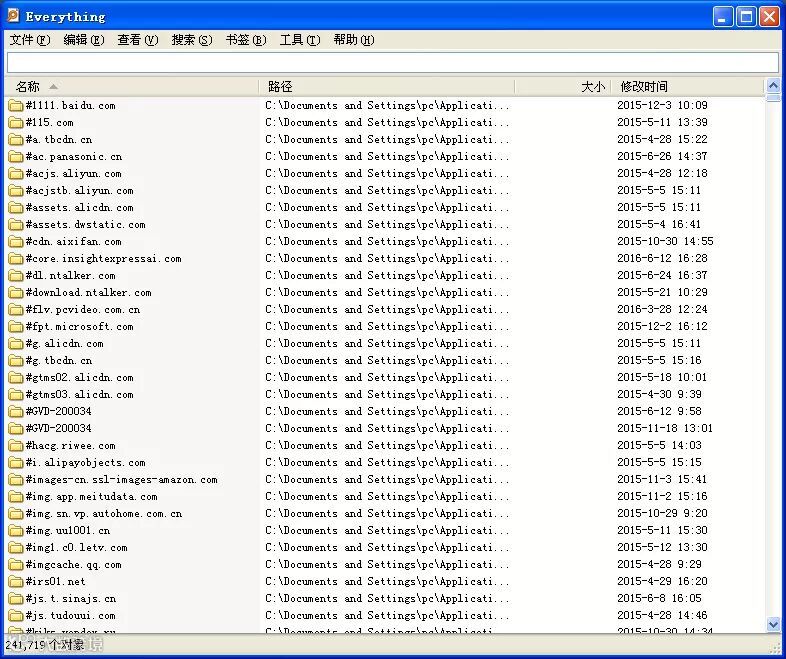Sort by the 大小 column header
The height and width of the screenshot is (659, 786).
[563, 87]
